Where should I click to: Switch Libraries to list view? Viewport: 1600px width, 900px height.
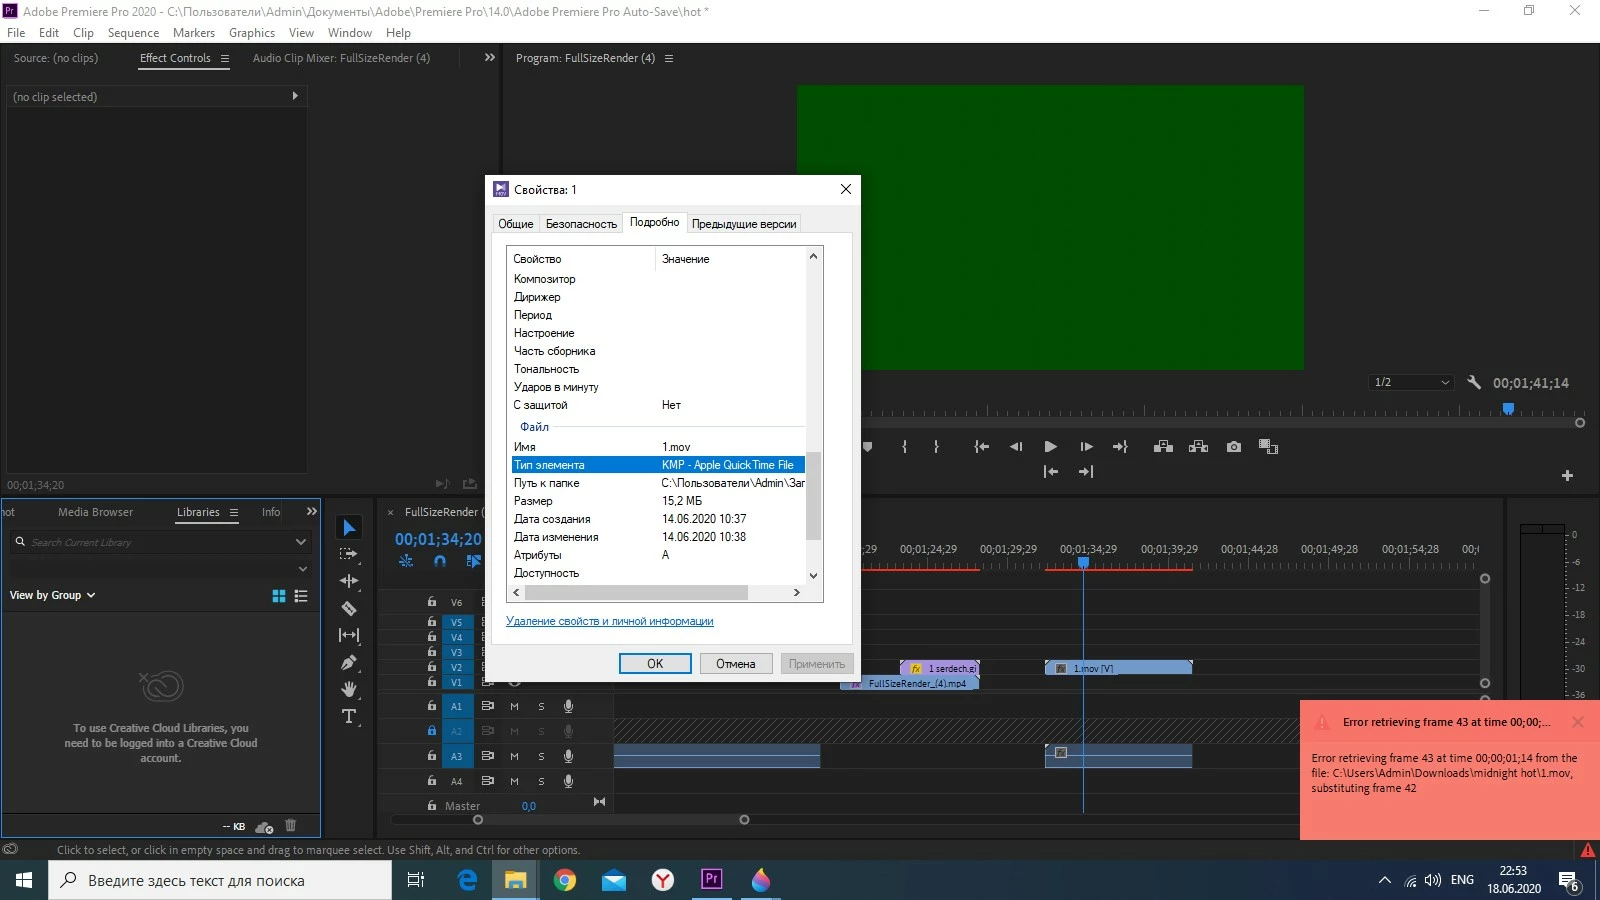point(301,596)
